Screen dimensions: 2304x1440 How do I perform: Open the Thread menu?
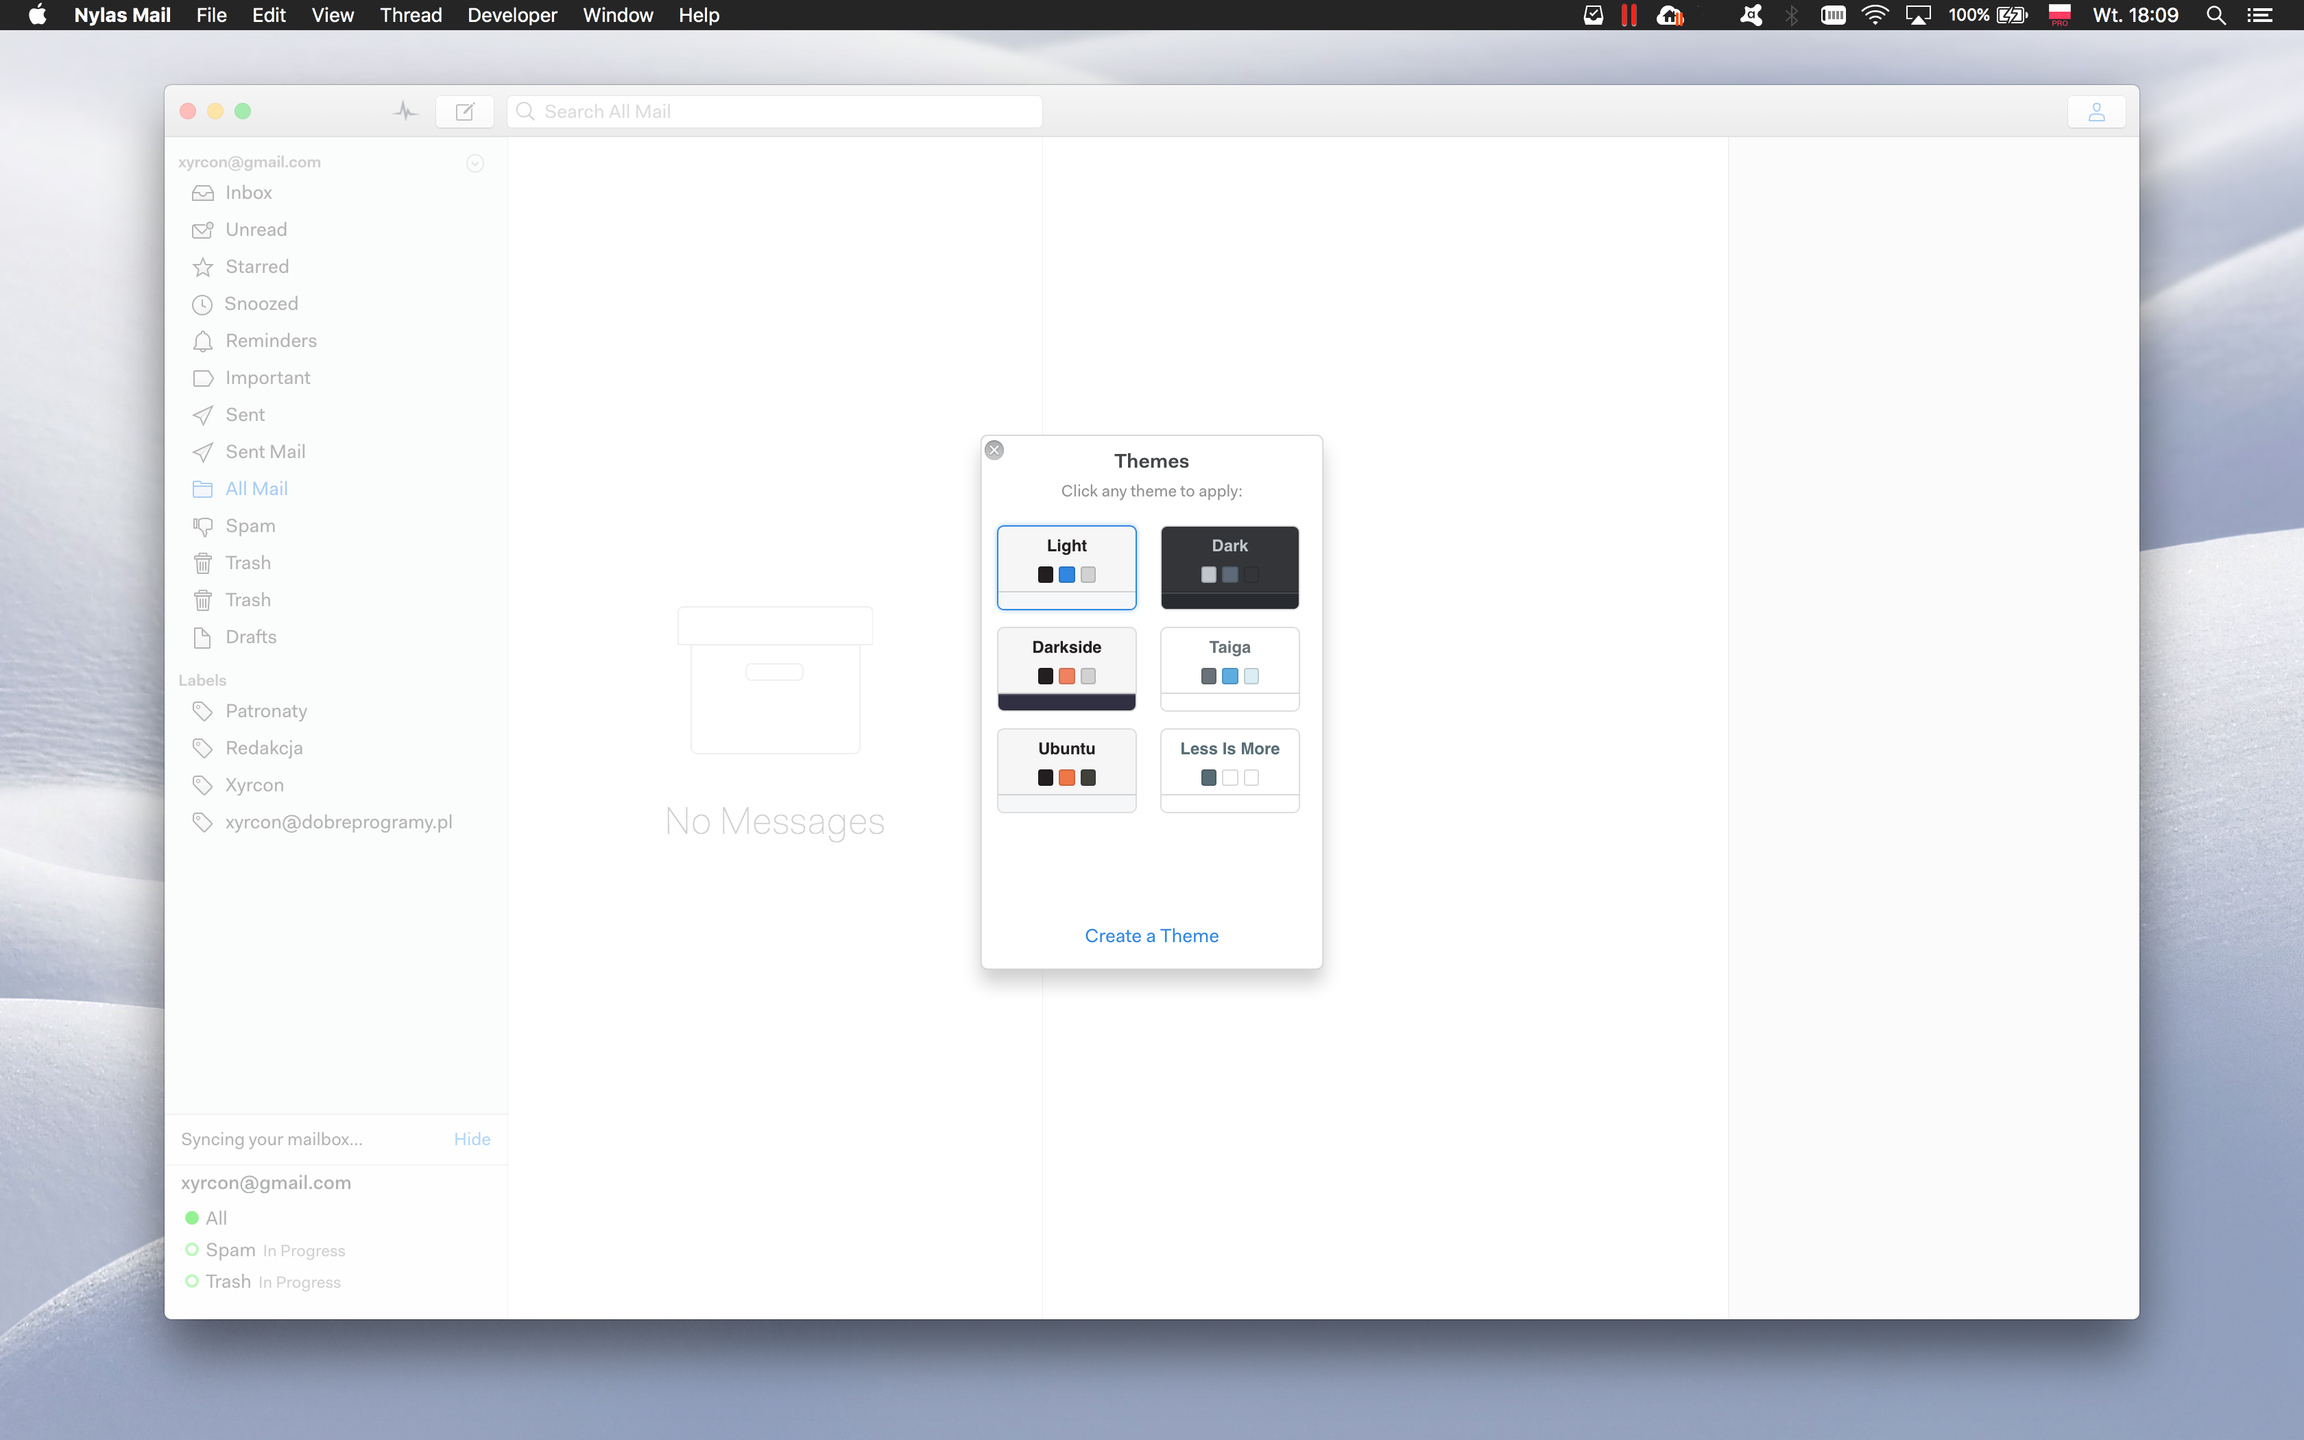pos(410,15)
